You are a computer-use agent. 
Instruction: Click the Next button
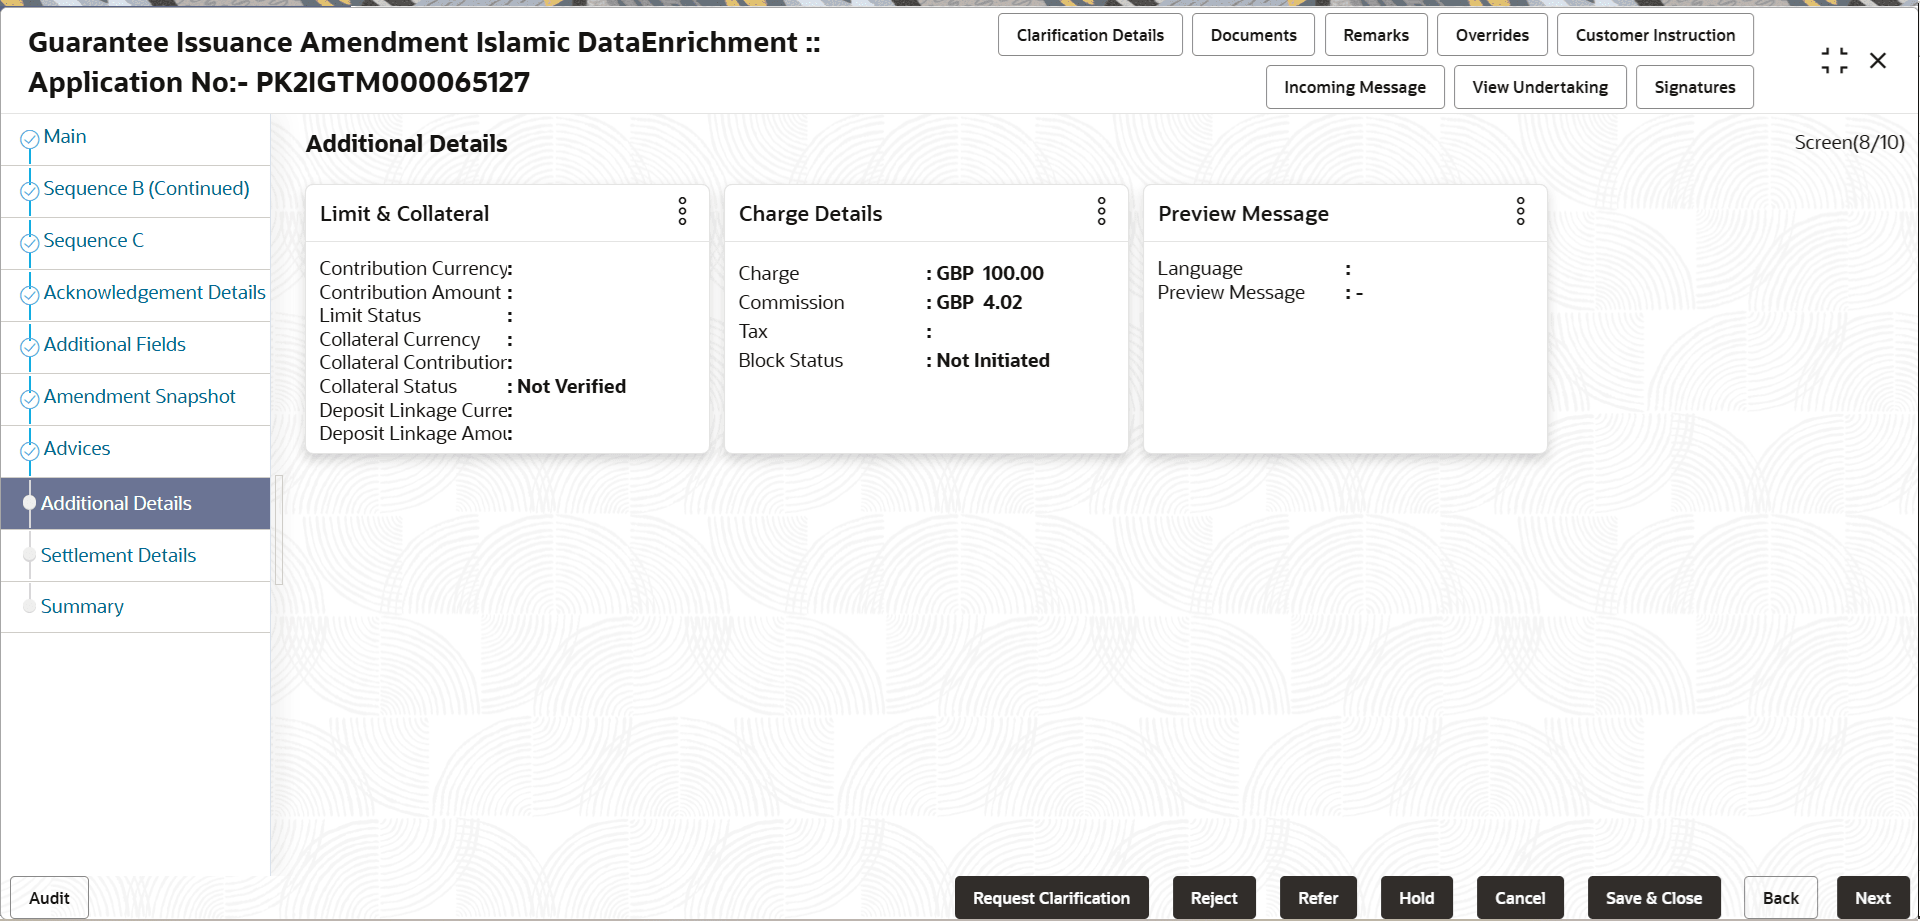pos(1873,897)
